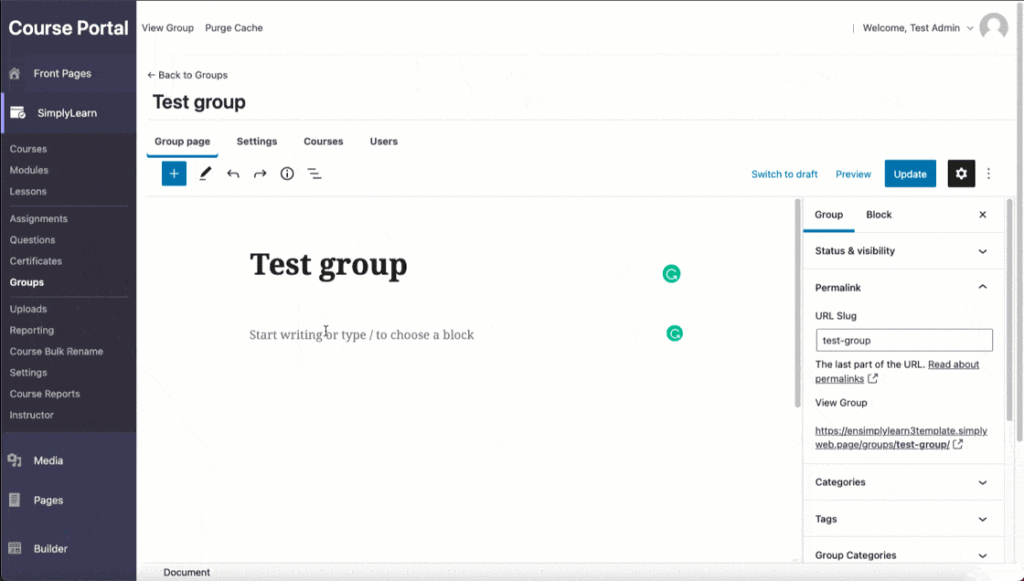Screen dimensions: 1024x581
Task: Expand the Status & visibility section
Action: [x=900, y=251]
